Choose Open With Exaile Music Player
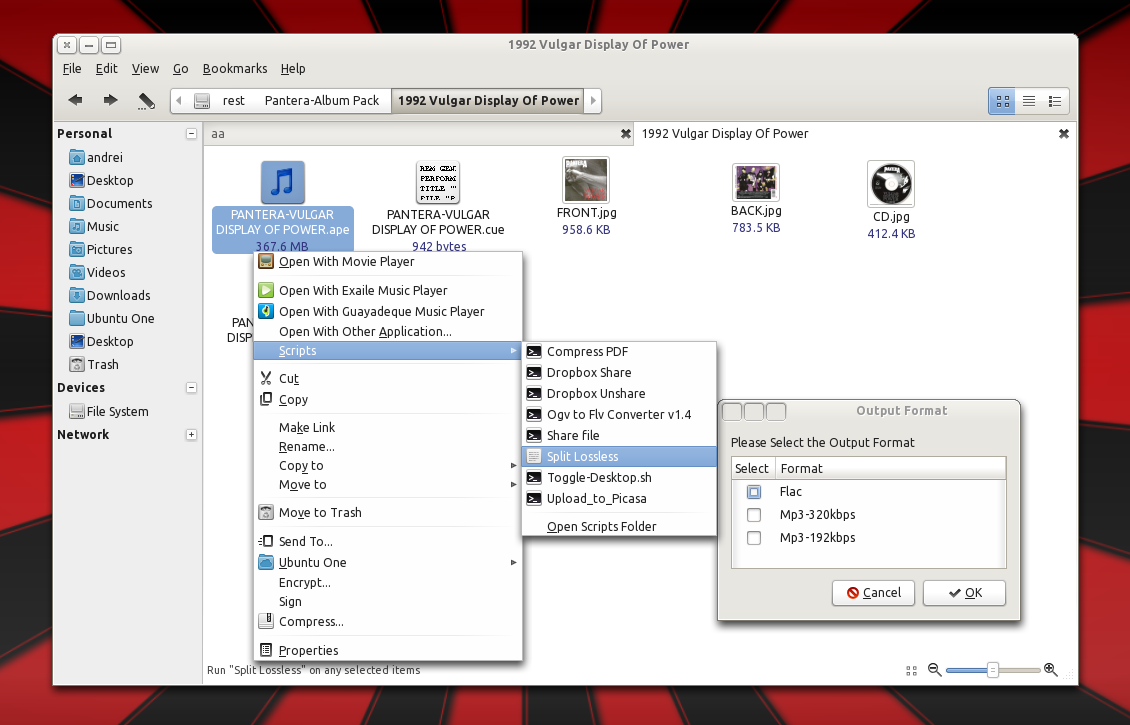 [x=388, y=290]
